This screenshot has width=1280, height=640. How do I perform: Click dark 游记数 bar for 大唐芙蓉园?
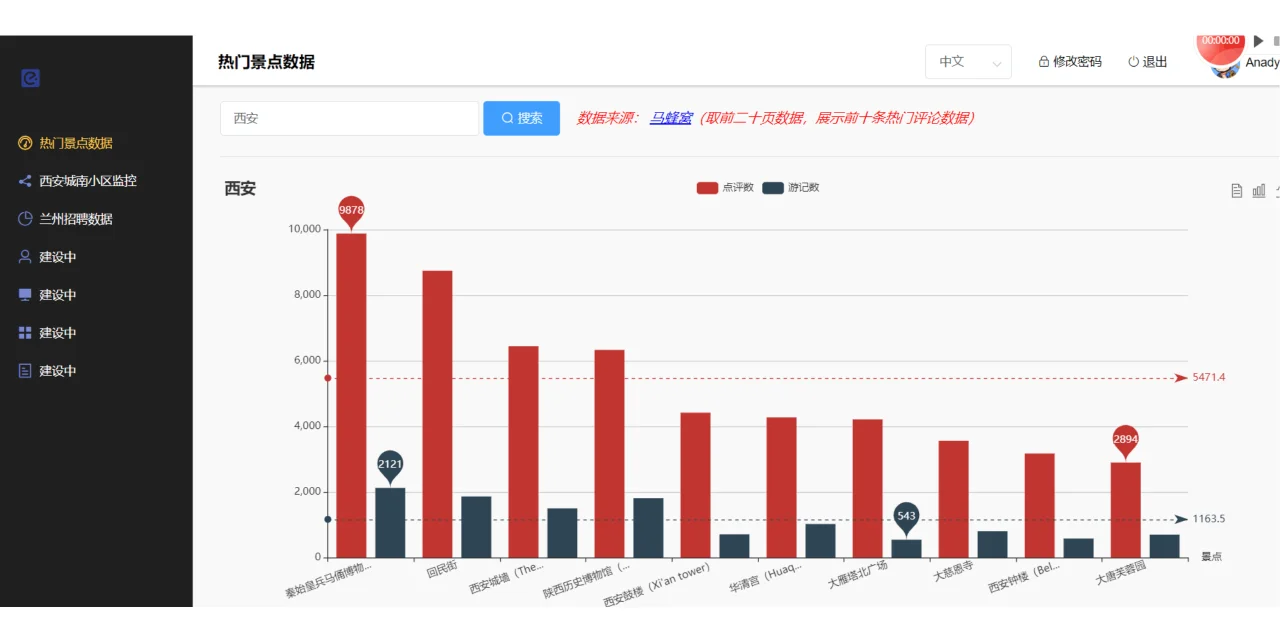[x=1164, y=546]
